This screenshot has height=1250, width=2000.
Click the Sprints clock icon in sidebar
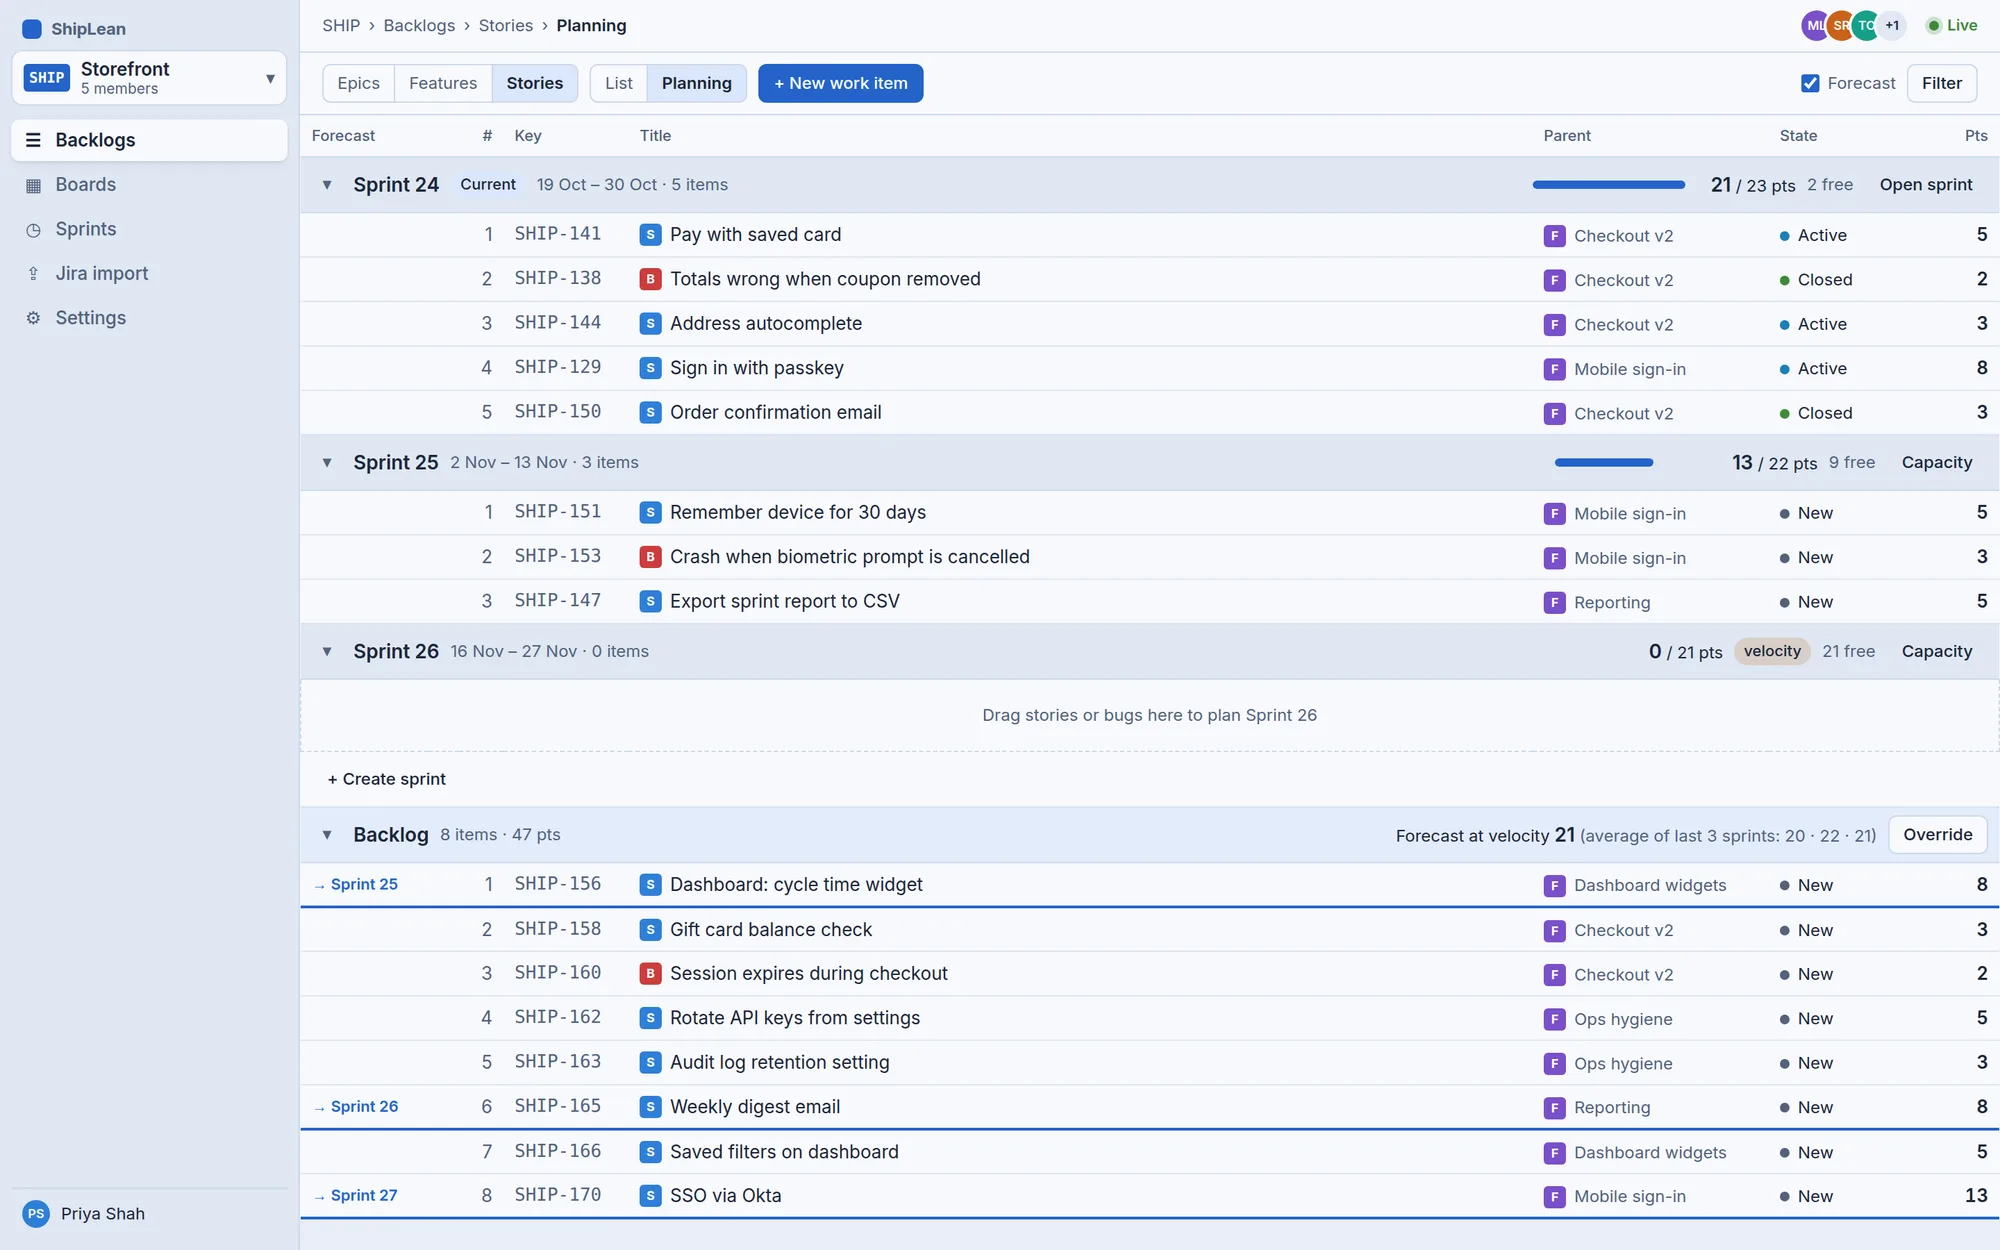click(x=33, y=229)
